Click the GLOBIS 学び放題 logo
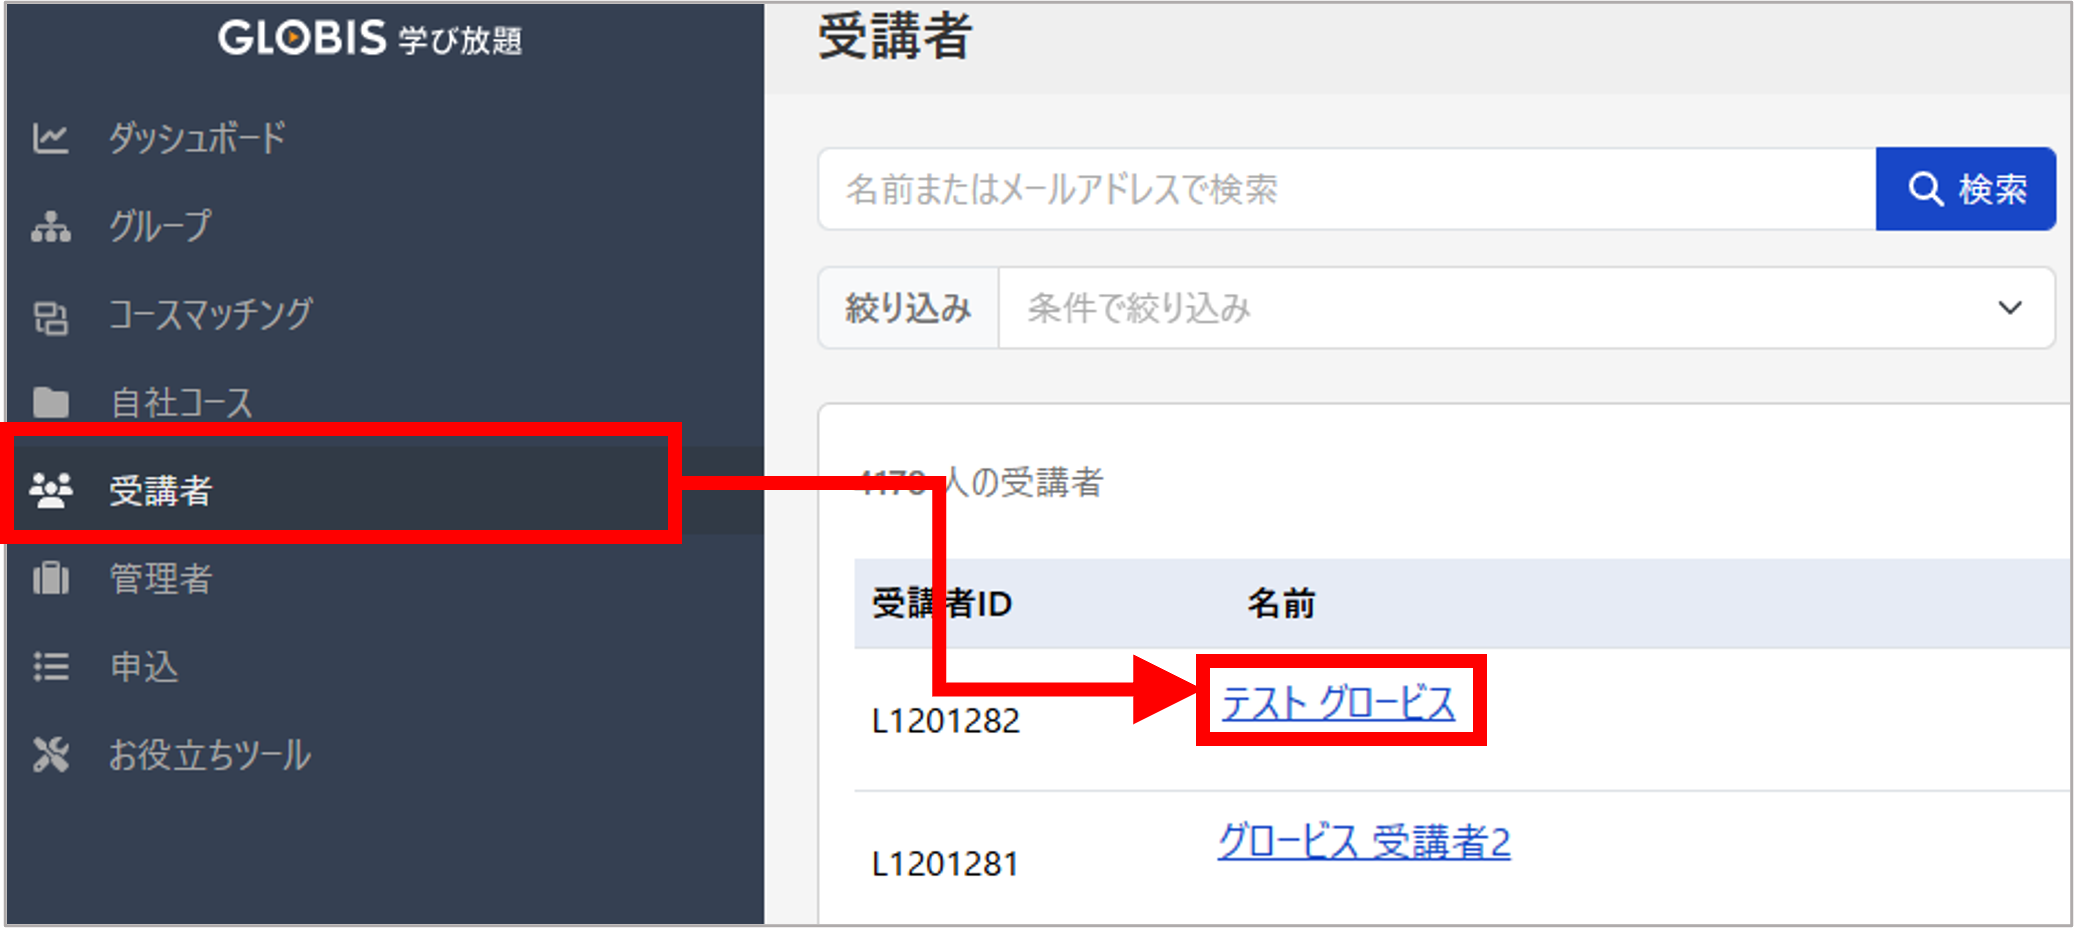2074x928 pixels. click(x=370, y=38)
